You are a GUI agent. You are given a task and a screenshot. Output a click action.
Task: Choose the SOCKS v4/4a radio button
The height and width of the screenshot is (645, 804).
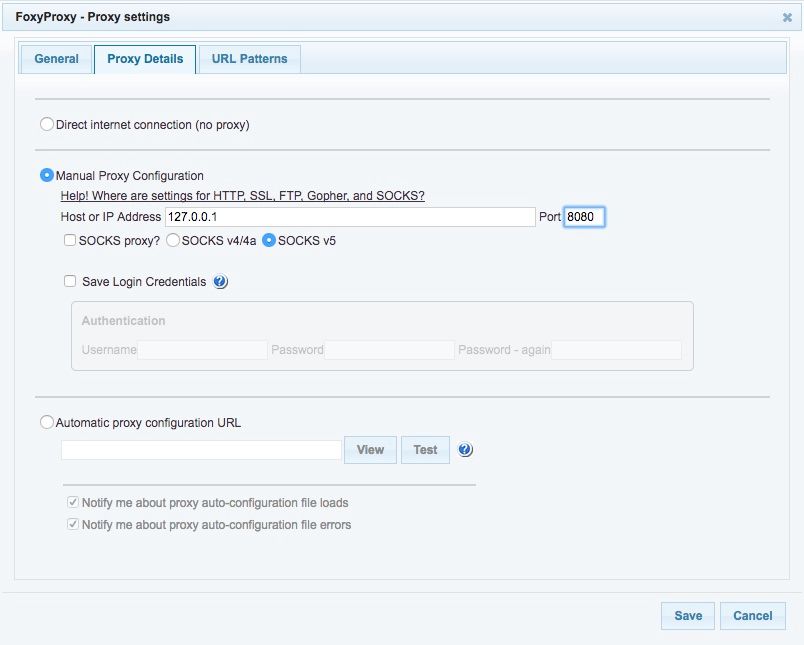coord(173,240)
